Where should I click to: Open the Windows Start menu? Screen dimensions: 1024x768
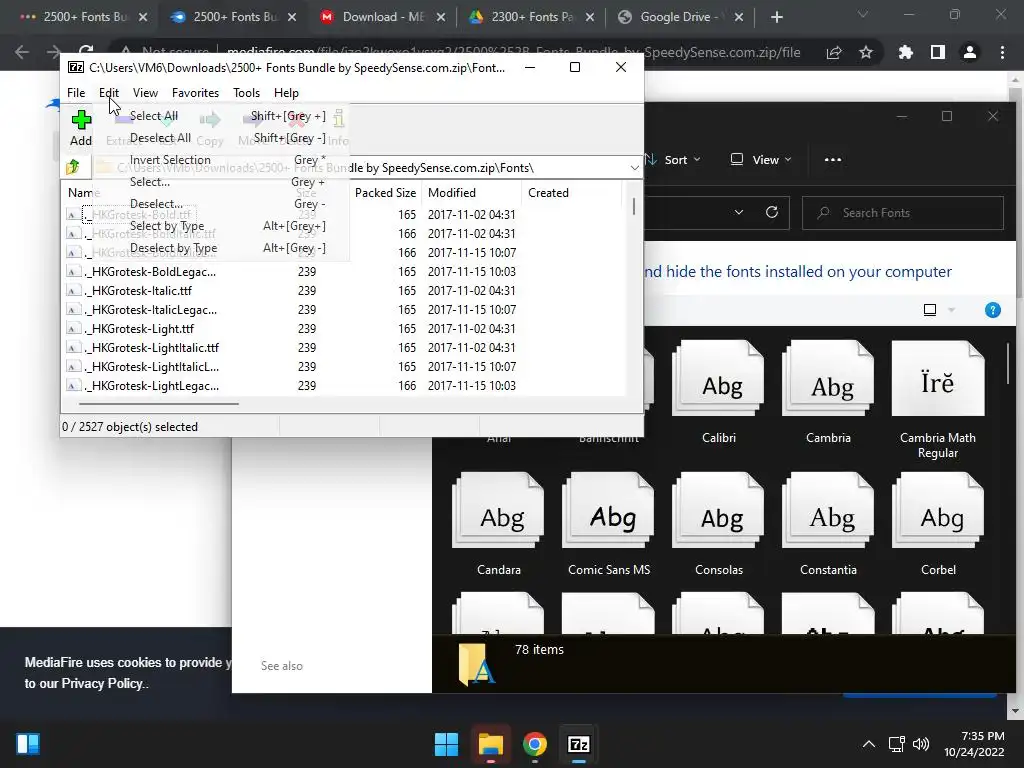click(447, 744)
